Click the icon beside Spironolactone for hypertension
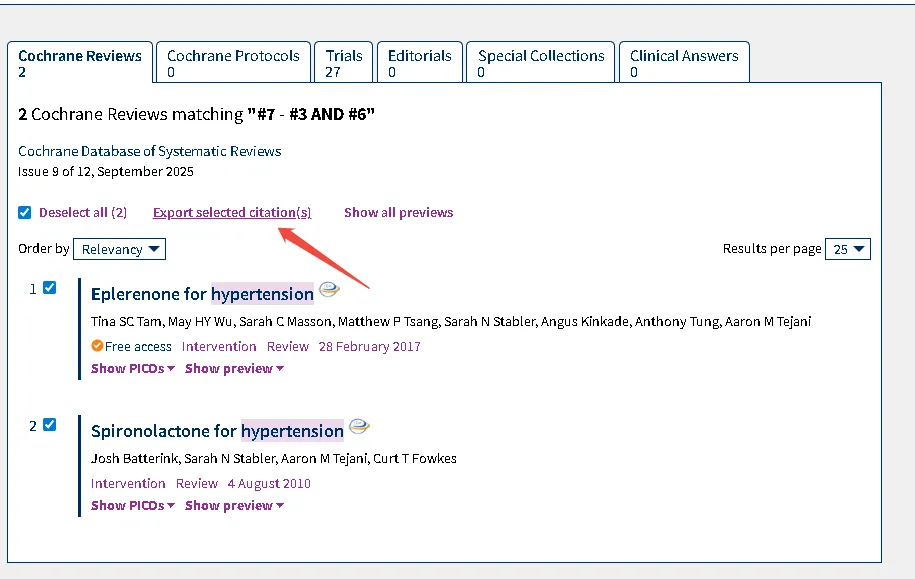The width and height of the screenshot is (915, 579). 359,427
